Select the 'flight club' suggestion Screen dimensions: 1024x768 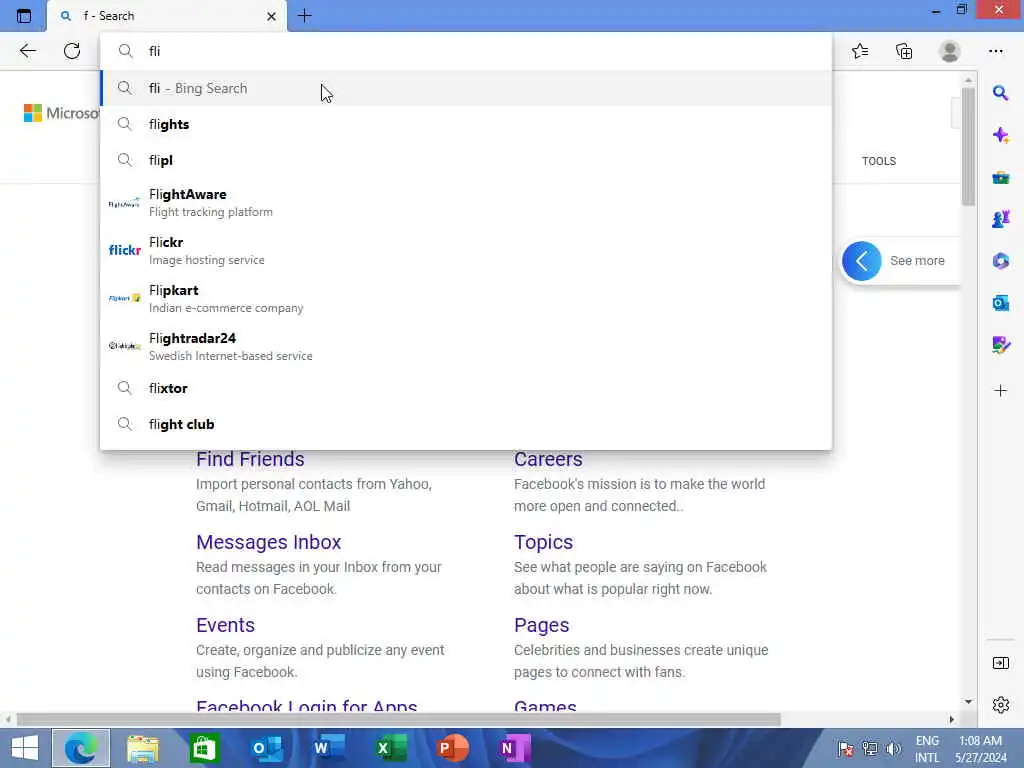(466, 424)
